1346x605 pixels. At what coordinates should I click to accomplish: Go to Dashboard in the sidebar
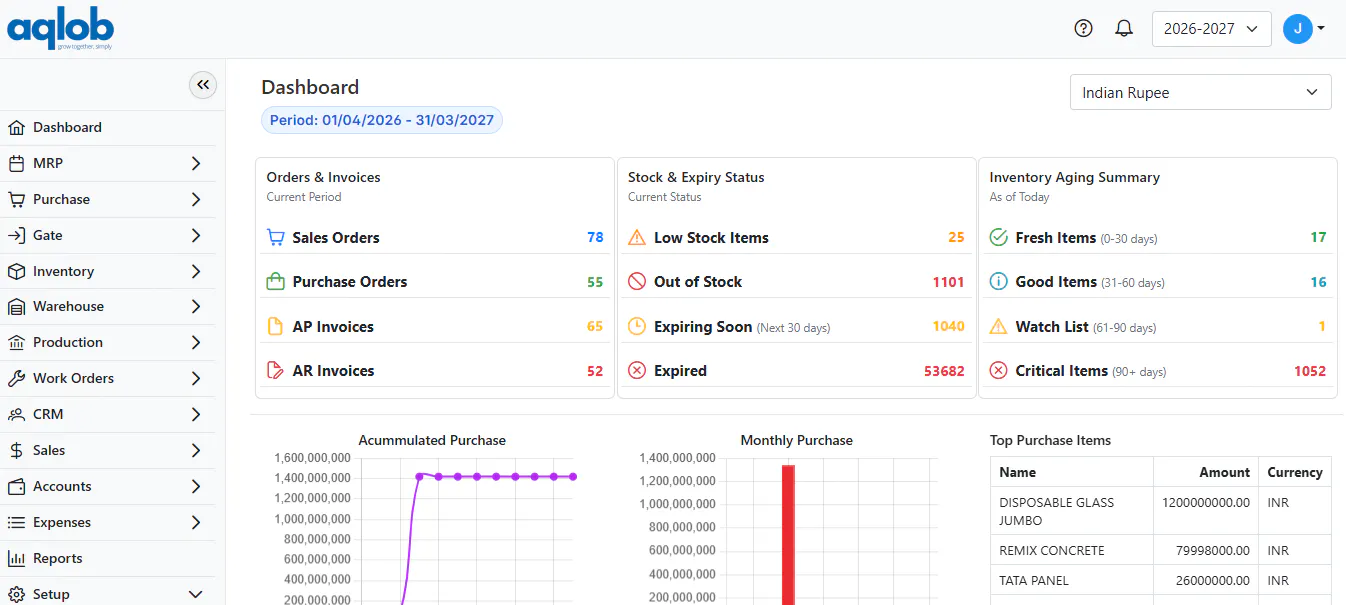coord(107,127)
